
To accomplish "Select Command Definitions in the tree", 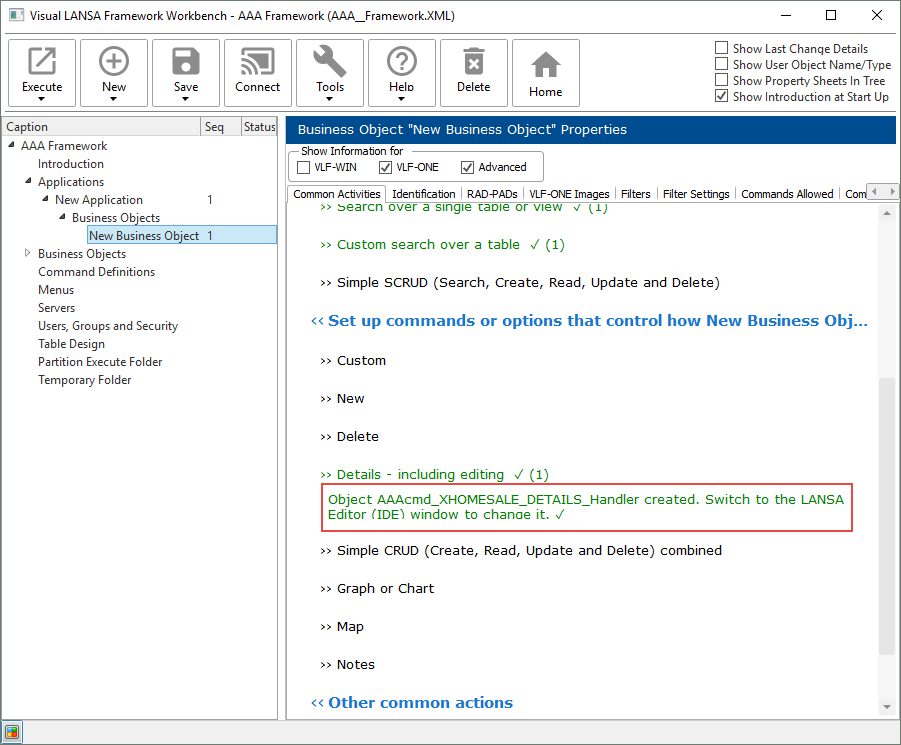I will click(96, 272).
